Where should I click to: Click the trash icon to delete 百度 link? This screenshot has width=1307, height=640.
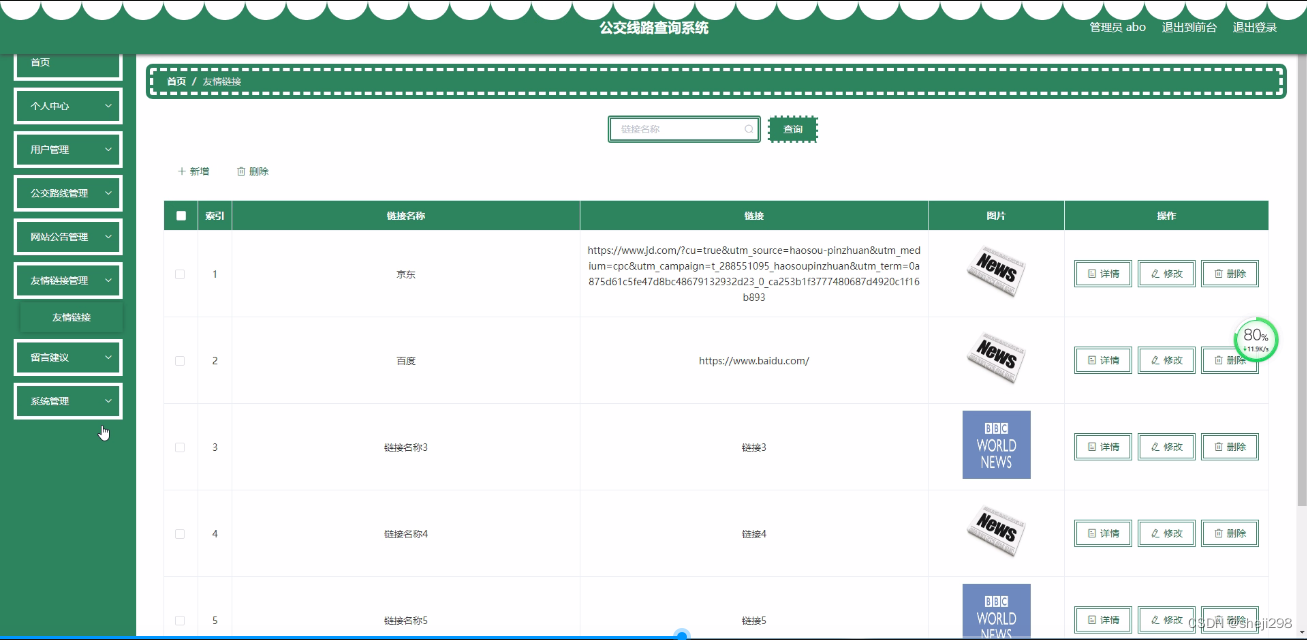coord(1219,360)
